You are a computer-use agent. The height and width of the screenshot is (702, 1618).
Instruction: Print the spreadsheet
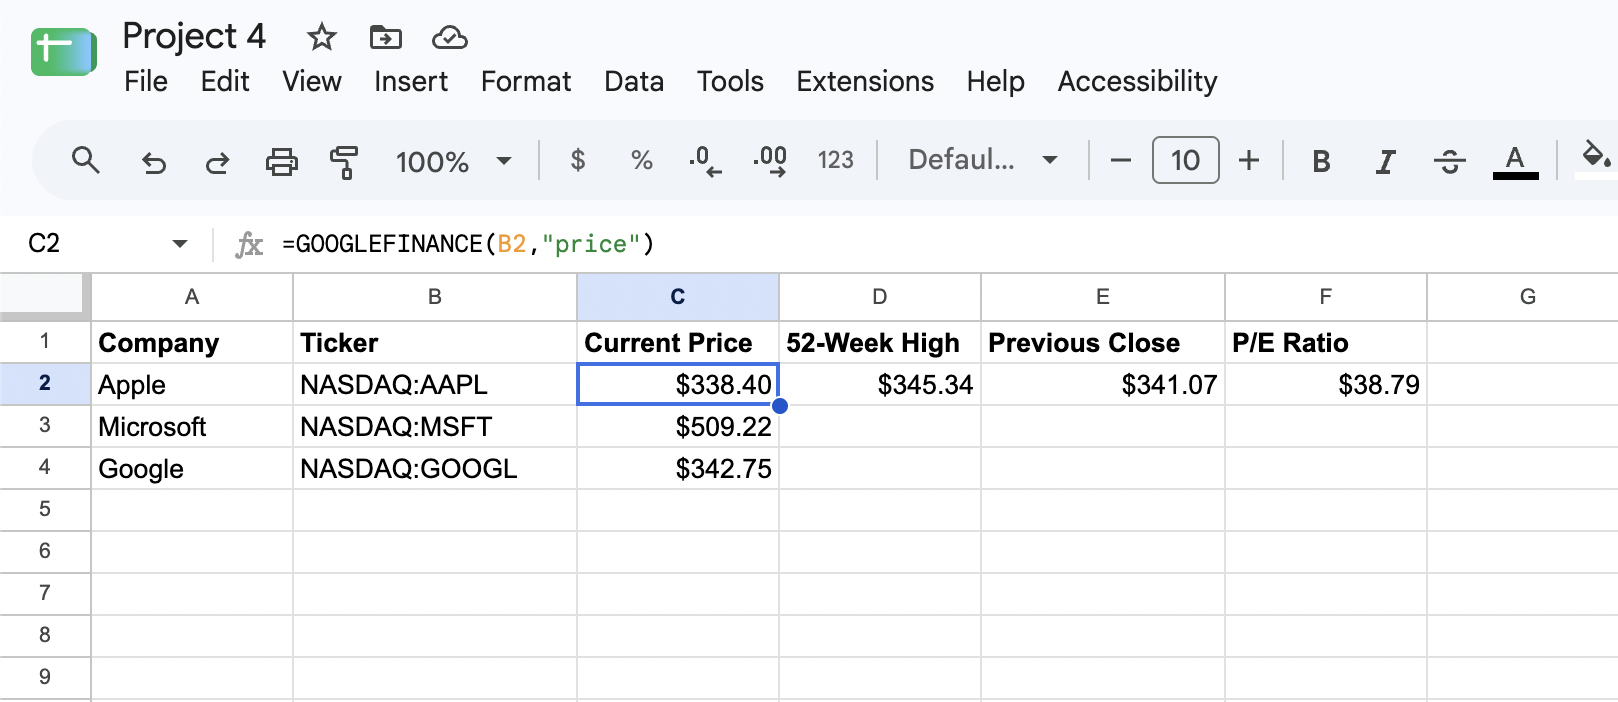281,161
